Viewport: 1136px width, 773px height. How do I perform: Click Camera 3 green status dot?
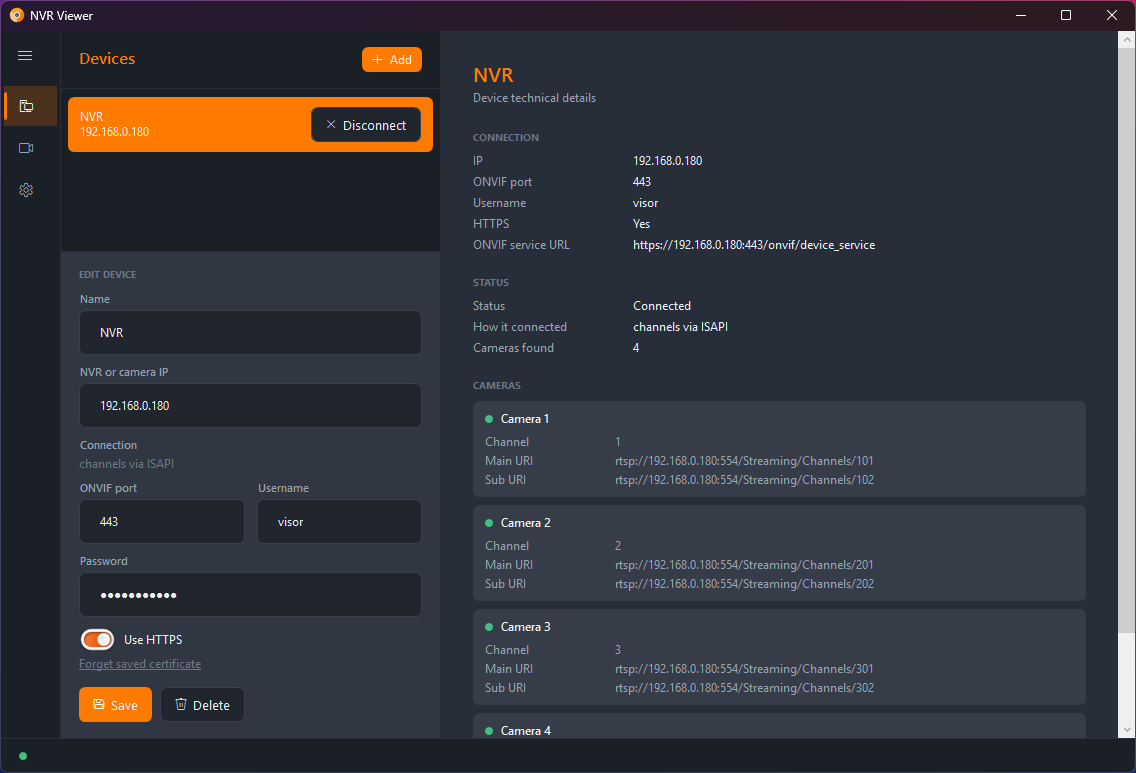(489, 627)
